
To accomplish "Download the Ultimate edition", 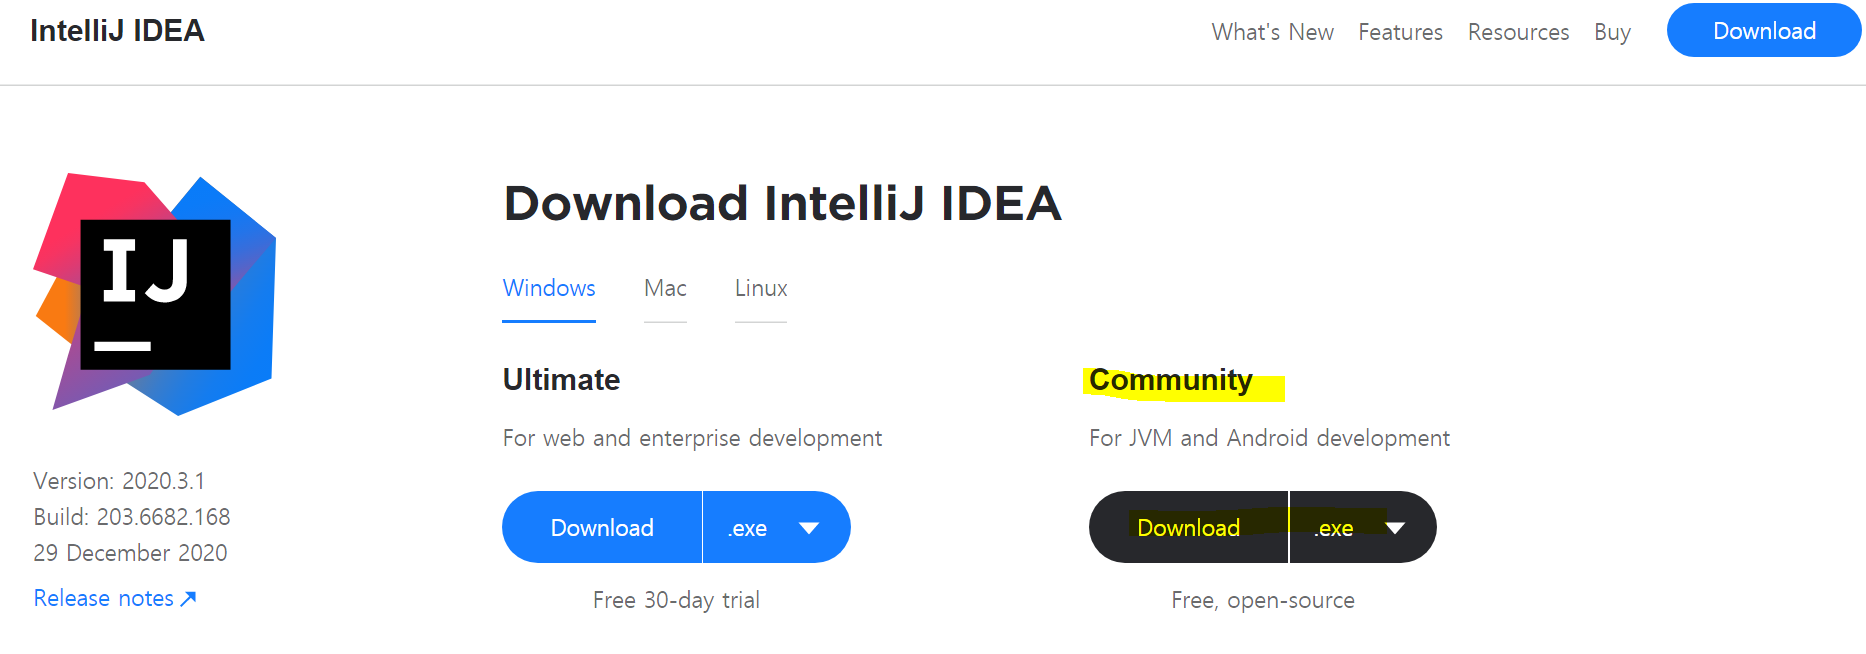I will (x=602, y=527).
